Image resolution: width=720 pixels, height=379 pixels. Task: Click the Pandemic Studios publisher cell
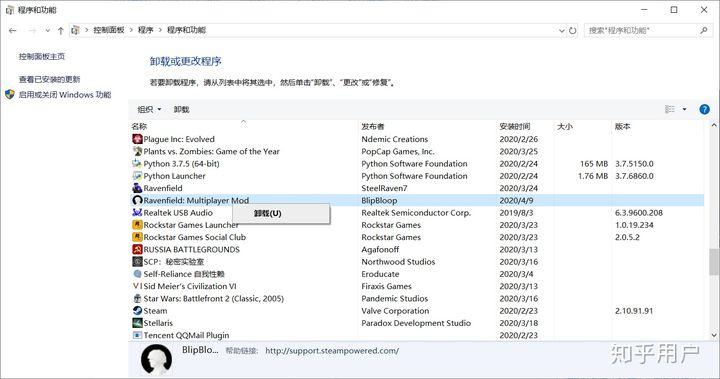tap(394, 299)
